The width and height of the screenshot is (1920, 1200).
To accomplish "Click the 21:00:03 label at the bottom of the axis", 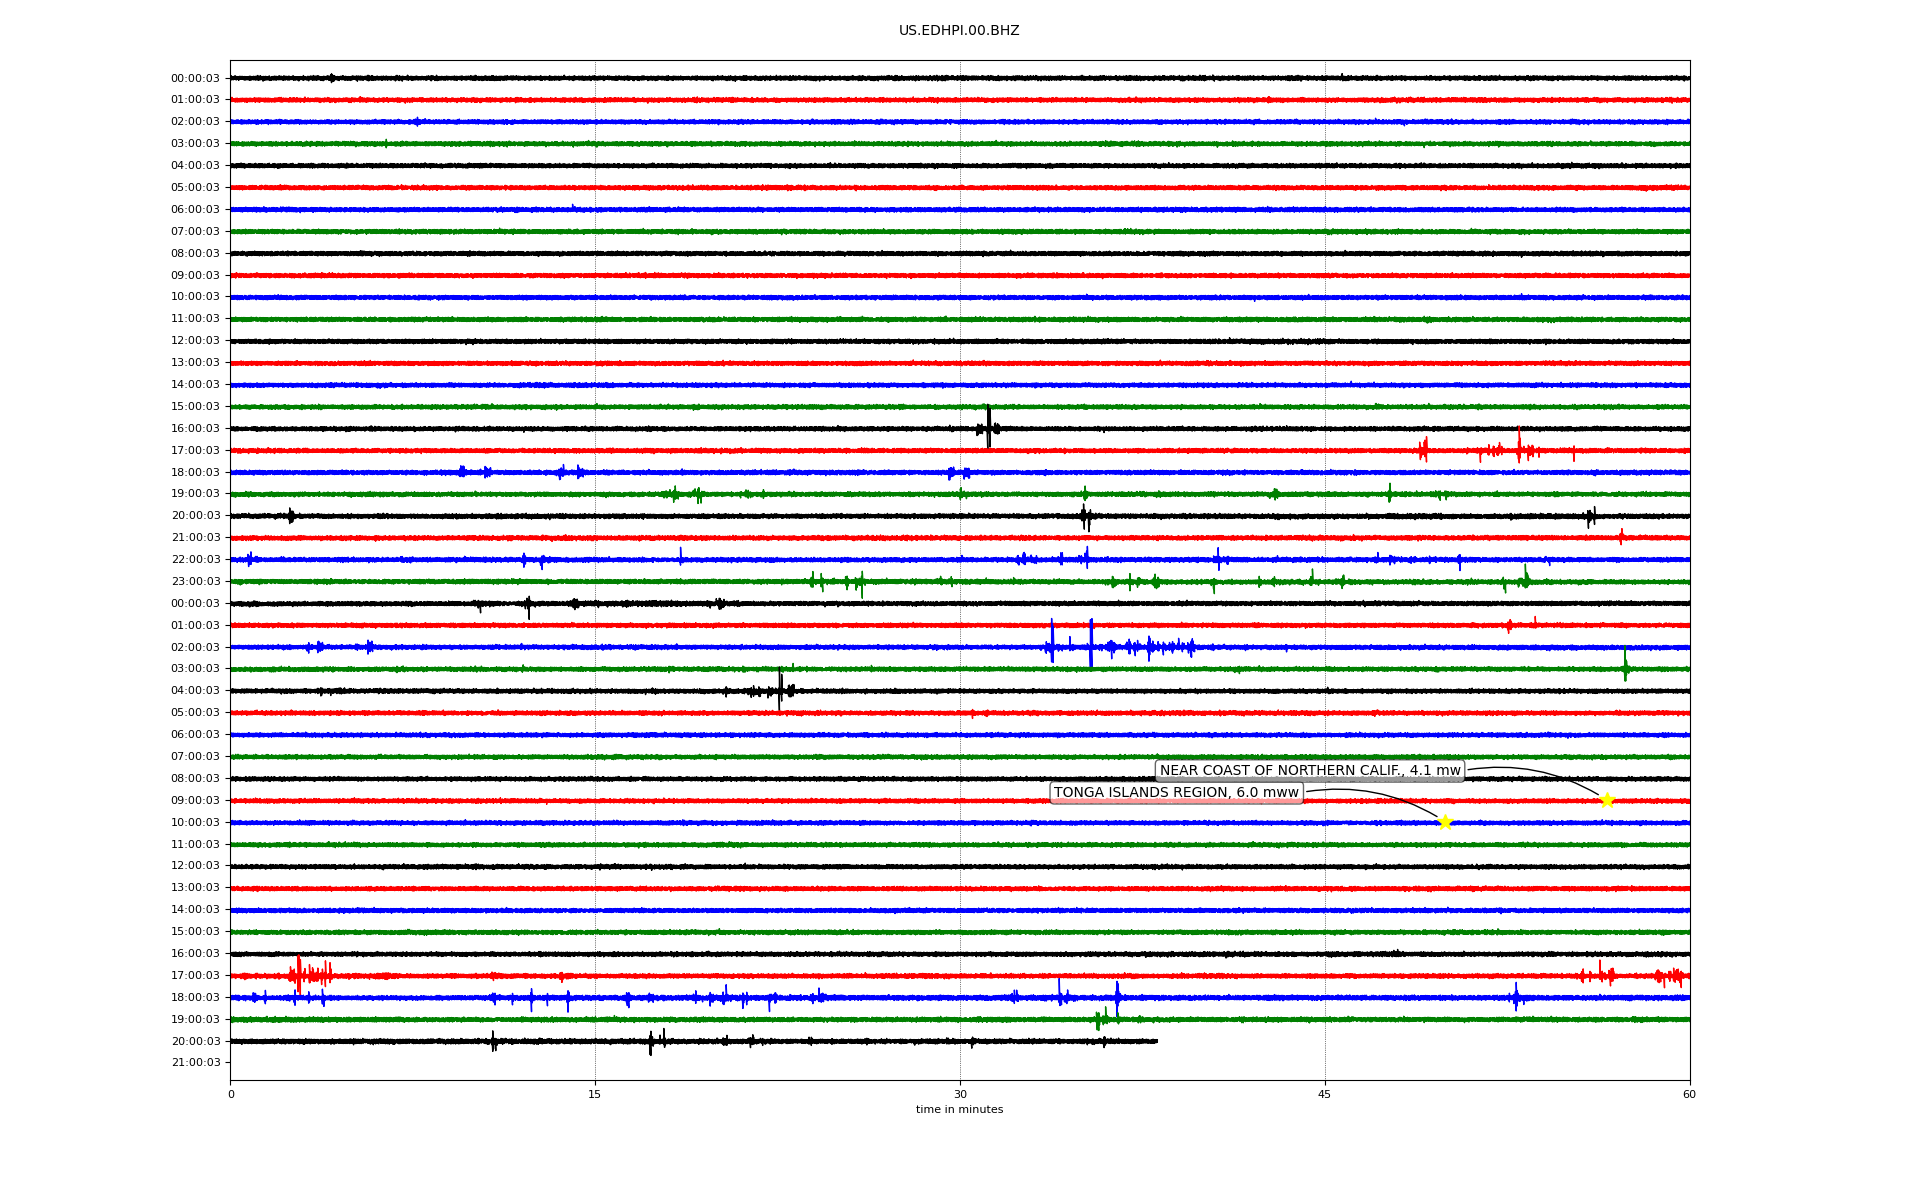I will (195, 1063).
